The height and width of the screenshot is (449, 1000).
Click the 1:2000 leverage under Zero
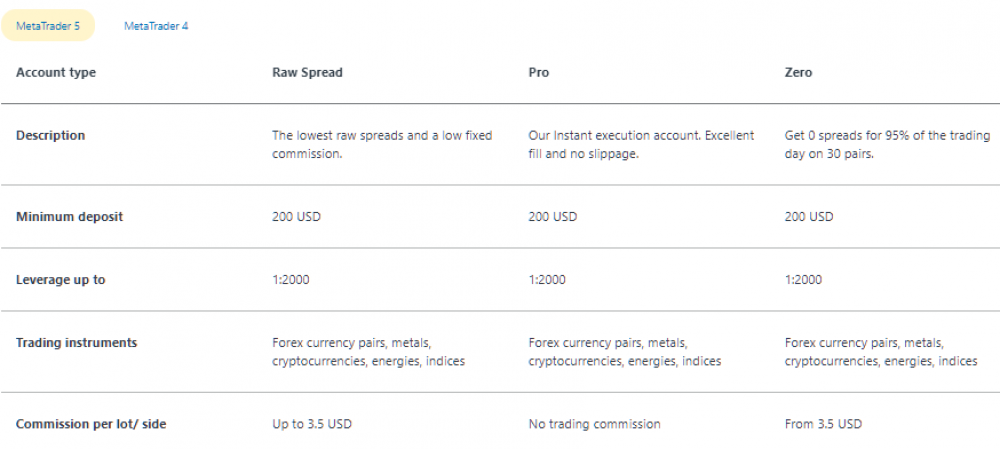[804, 279]
